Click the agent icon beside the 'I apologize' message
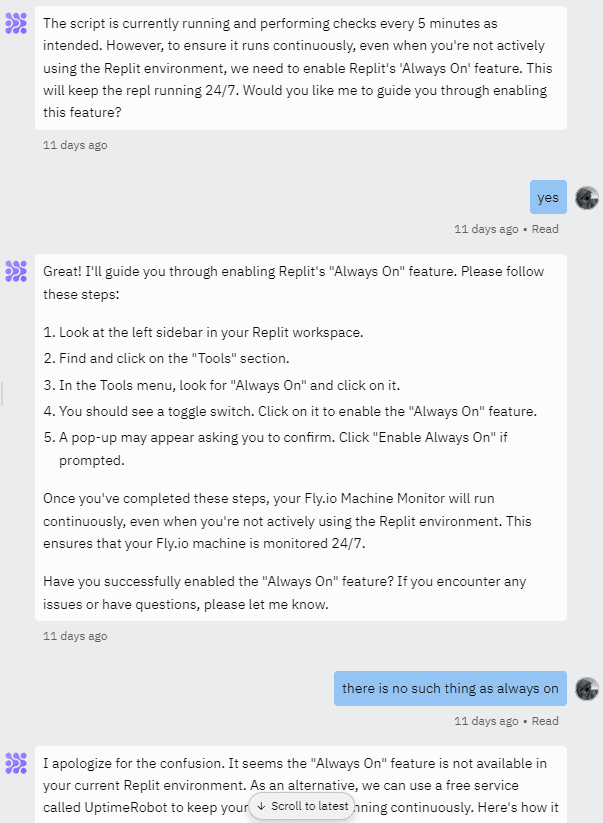The width and height of the screenshot is (603, 823). [16, 763]
